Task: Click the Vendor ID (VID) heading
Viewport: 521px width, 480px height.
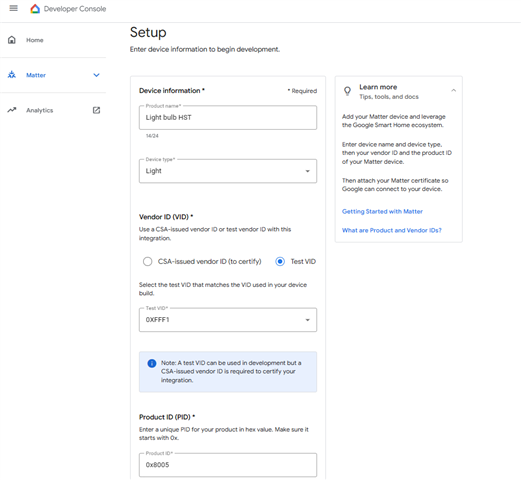Action: coord(166,217)
